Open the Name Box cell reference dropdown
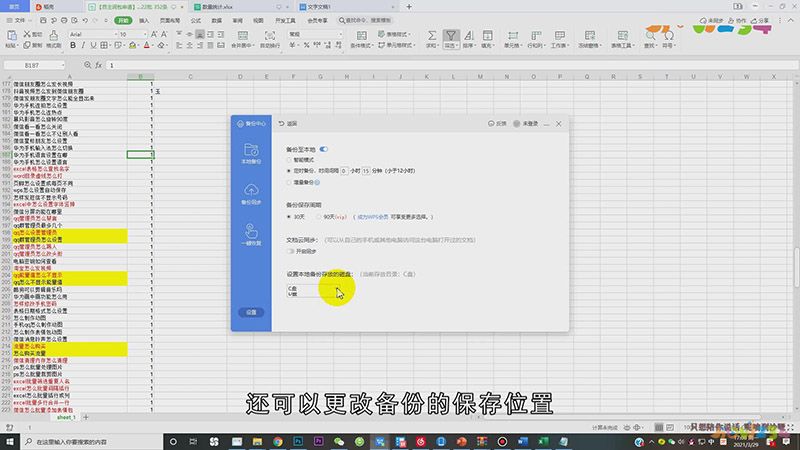Image resolution: width=800 pixels, height=450 pixels. point(63,65)
